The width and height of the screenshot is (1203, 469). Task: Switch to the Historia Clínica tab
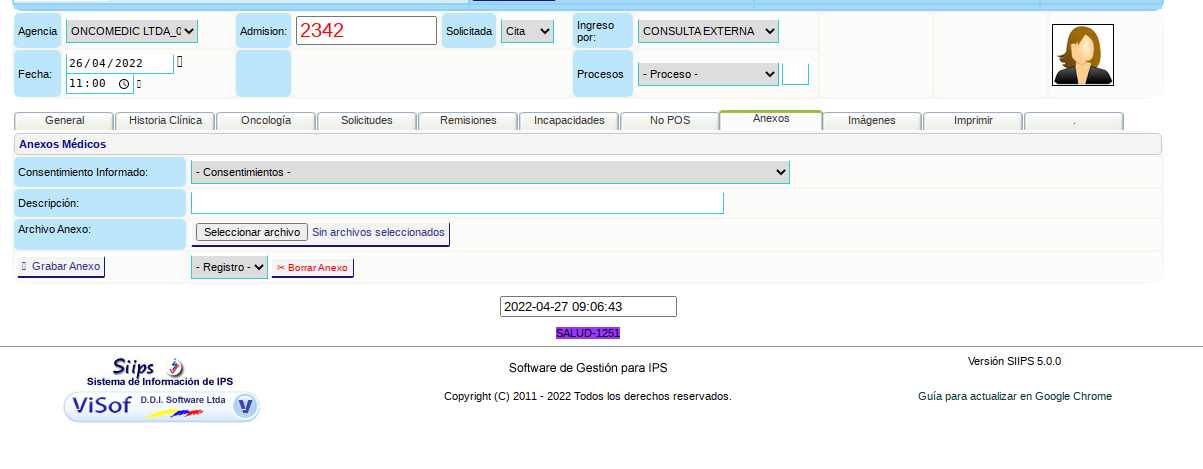click(x=165, y=120)
